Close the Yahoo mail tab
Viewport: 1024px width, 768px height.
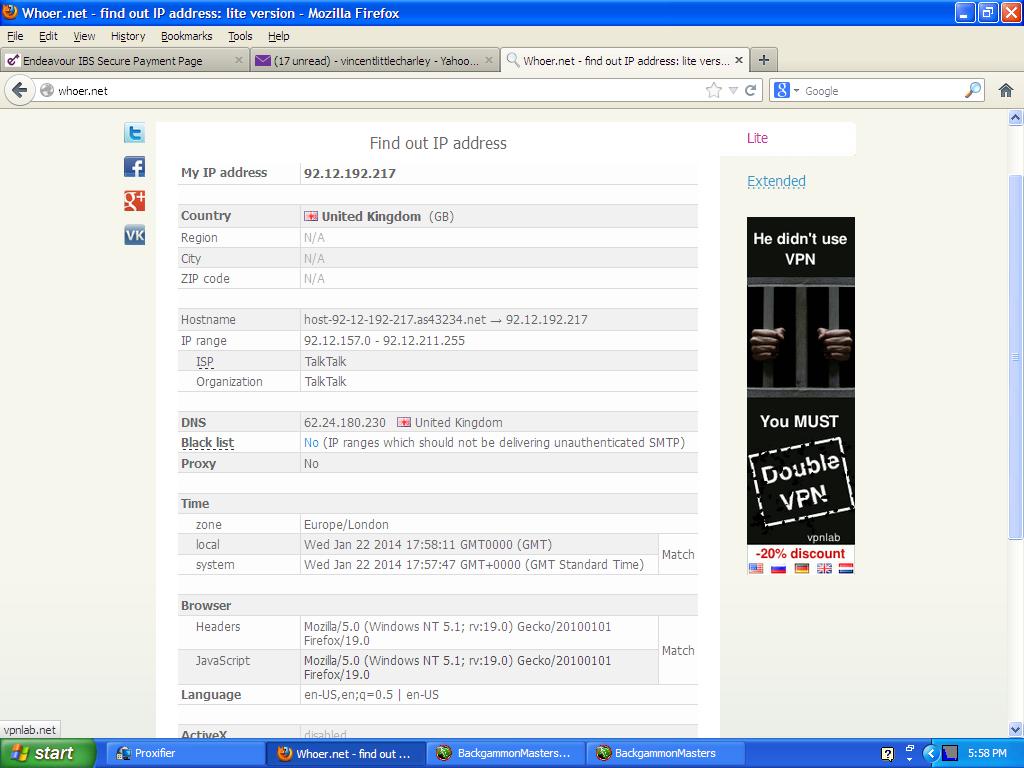[x=489, y=60]
